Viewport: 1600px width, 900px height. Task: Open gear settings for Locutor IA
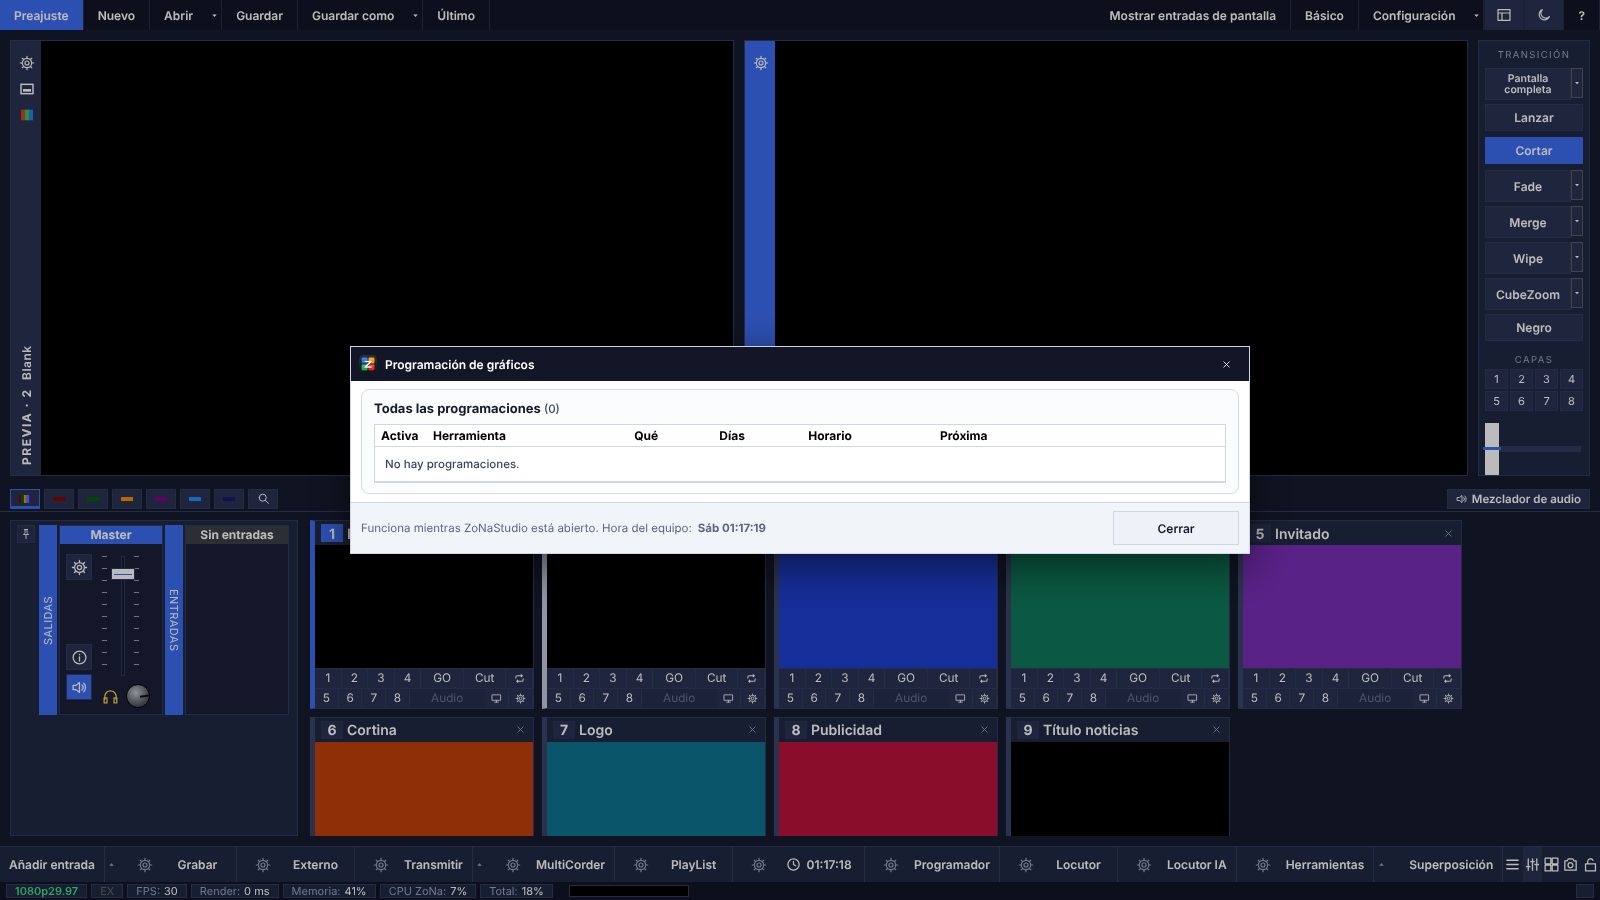click(1144, 865)
